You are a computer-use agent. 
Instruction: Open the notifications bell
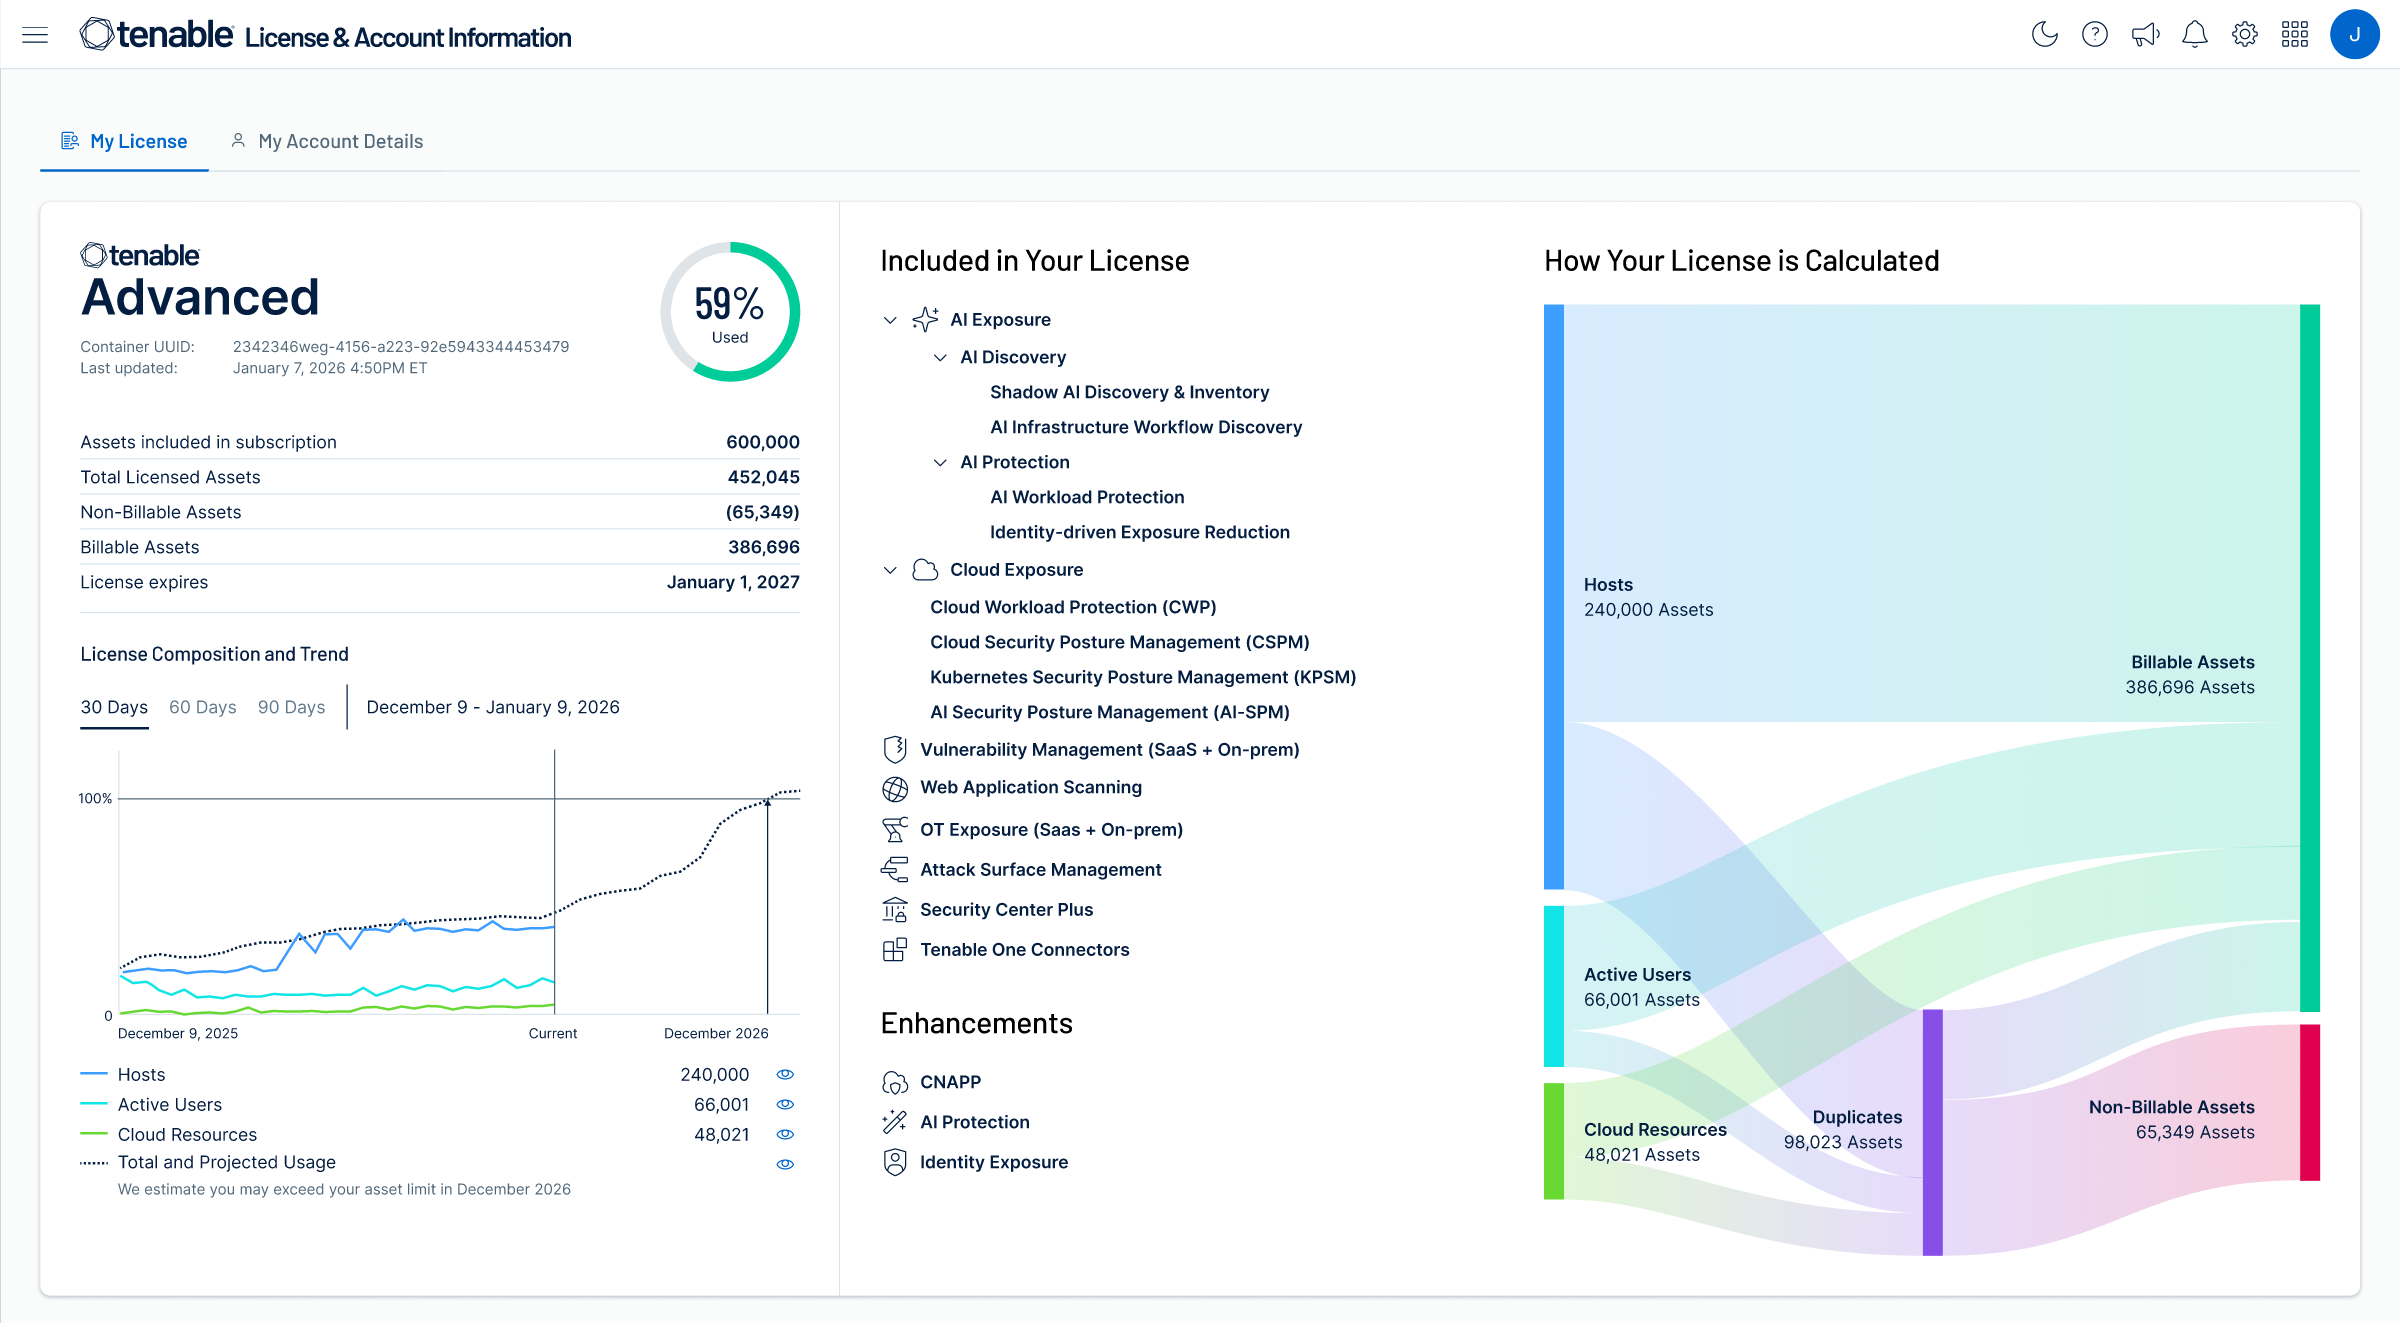click(2194, 35)
